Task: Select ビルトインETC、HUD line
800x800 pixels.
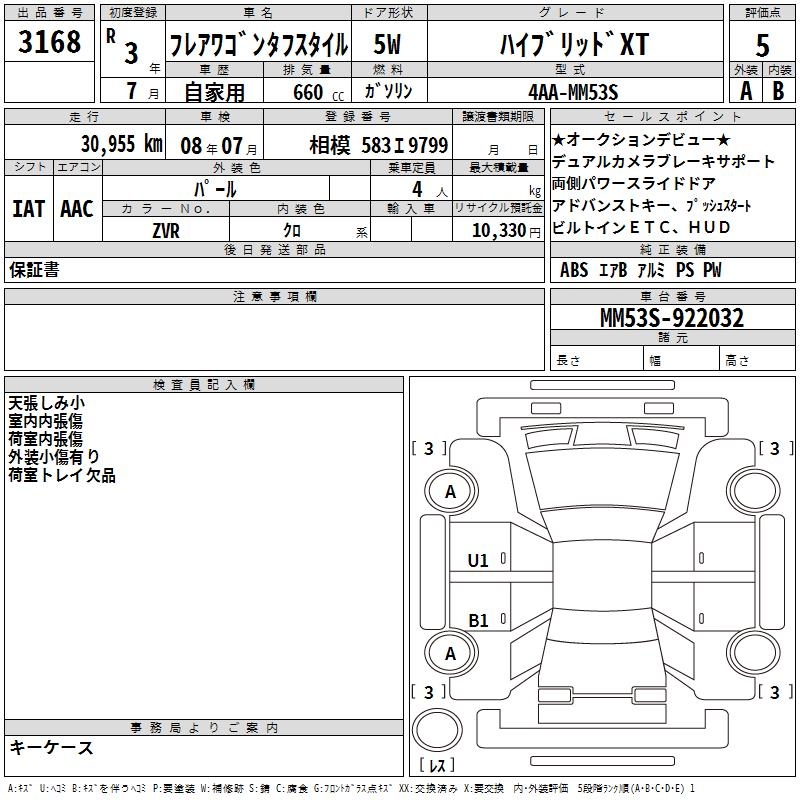Action: point(641,227)
